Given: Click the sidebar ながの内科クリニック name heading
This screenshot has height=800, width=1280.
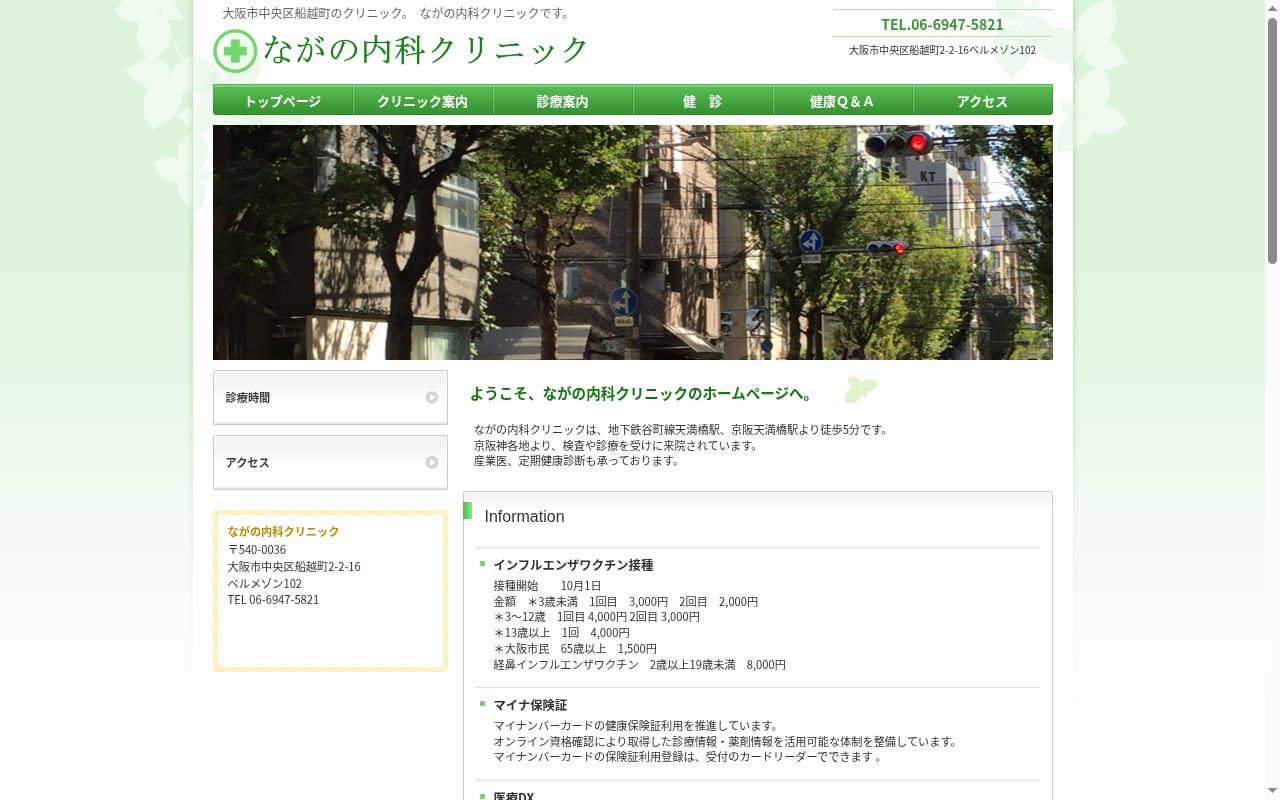Looking at the screenshot, I should tap(283, 532).
